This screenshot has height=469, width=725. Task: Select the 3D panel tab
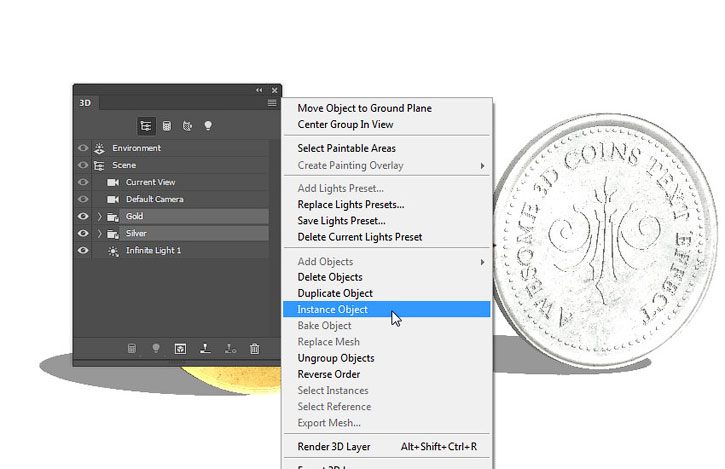(x=84, y=102)
